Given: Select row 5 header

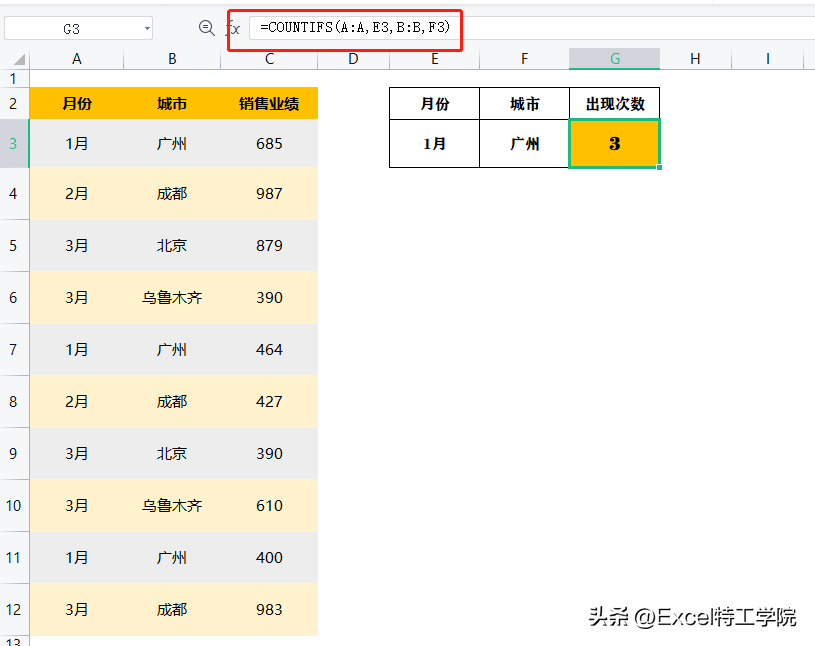Looking at the screenshot, I should [x=14, y=245].
